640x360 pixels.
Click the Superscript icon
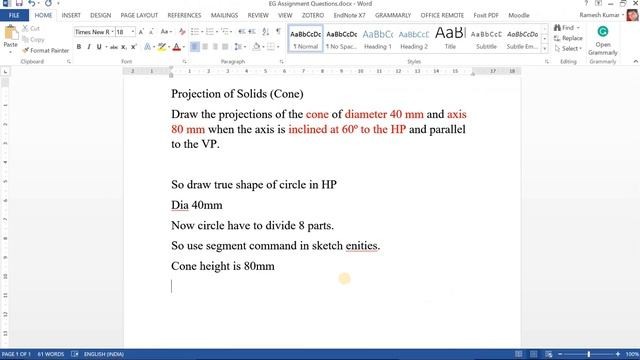(x=133, y=47)
